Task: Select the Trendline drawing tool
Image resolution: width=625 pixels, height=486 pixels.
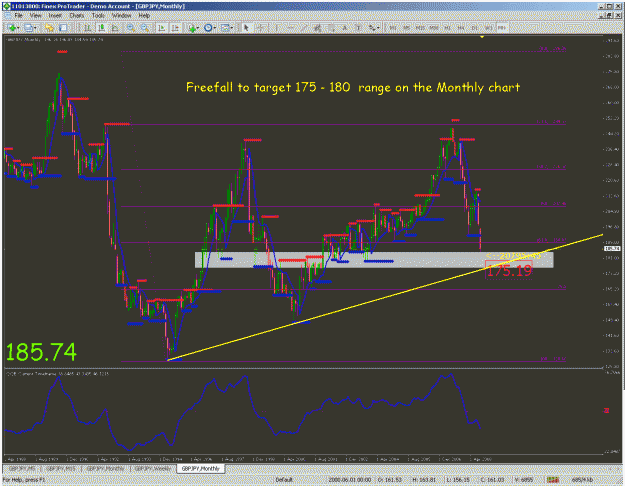Action: pyautogui.click(x=304, y=28)
